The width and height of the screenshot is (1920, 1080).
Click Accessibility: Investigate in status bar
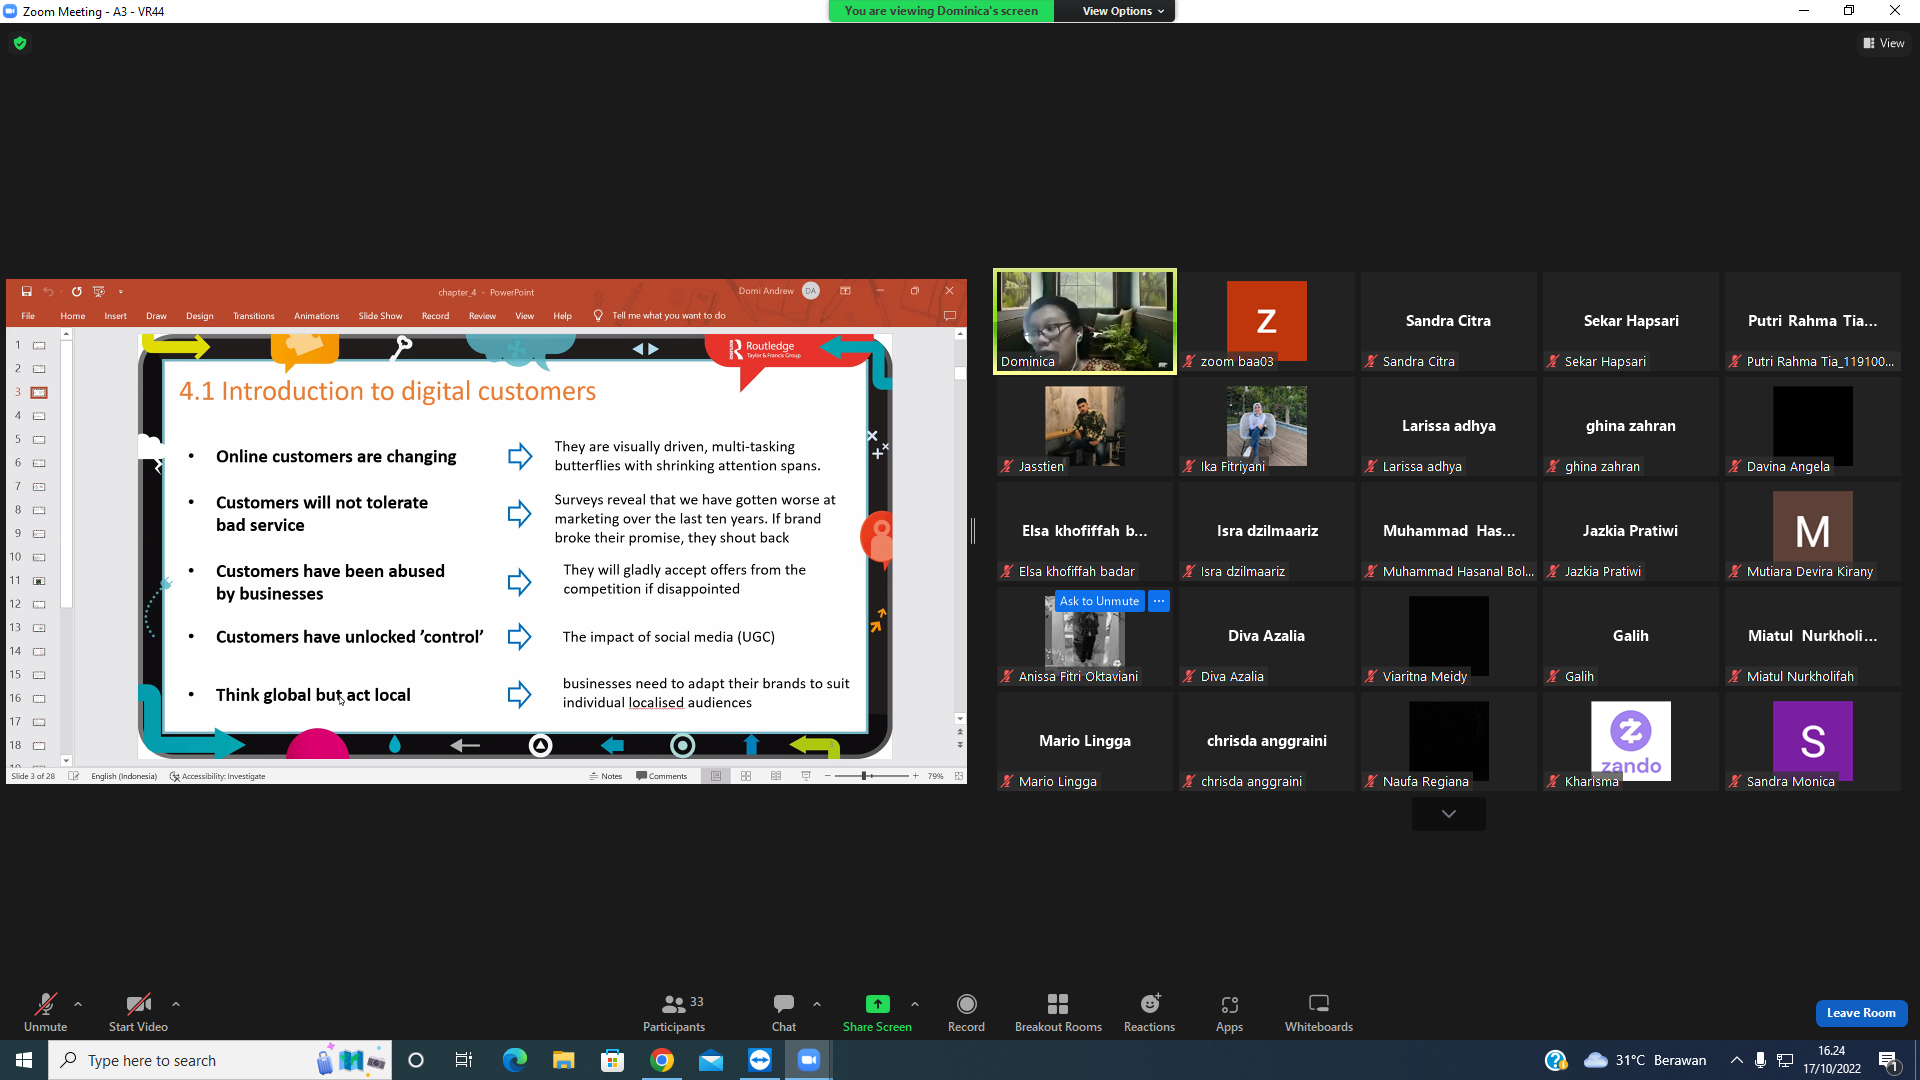point(218,776)
